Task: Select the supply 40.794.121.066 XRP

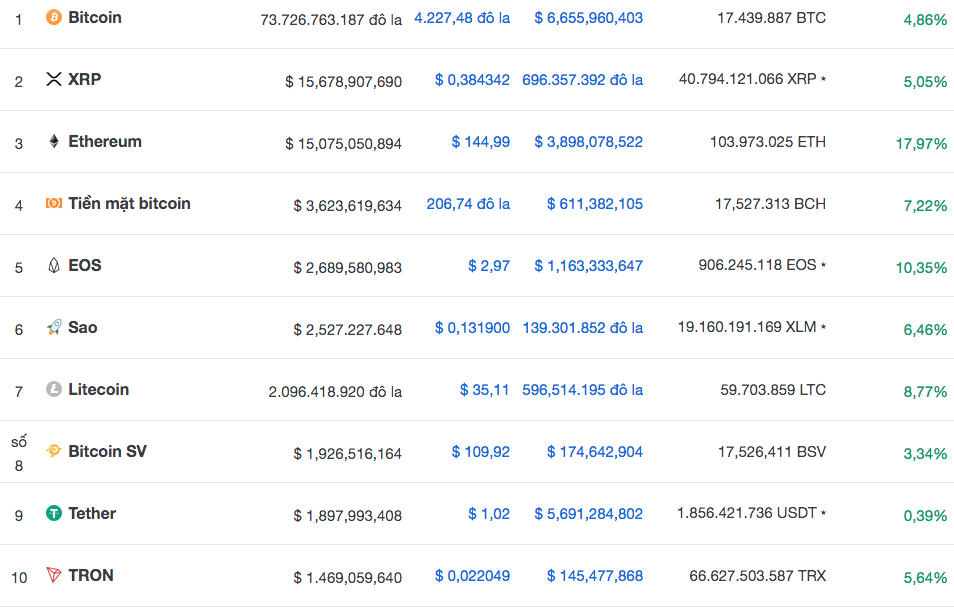Action: (748, 80)
